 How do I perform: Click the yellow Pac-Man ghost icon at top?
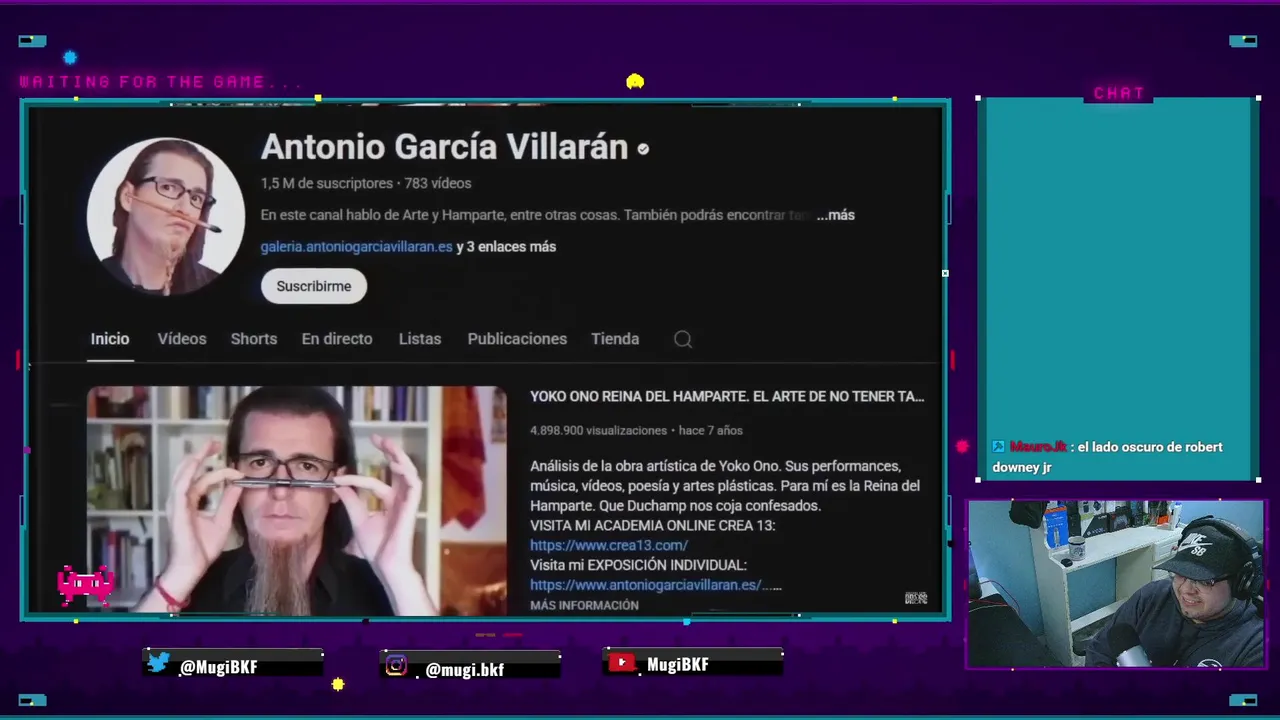pos(635,81)
